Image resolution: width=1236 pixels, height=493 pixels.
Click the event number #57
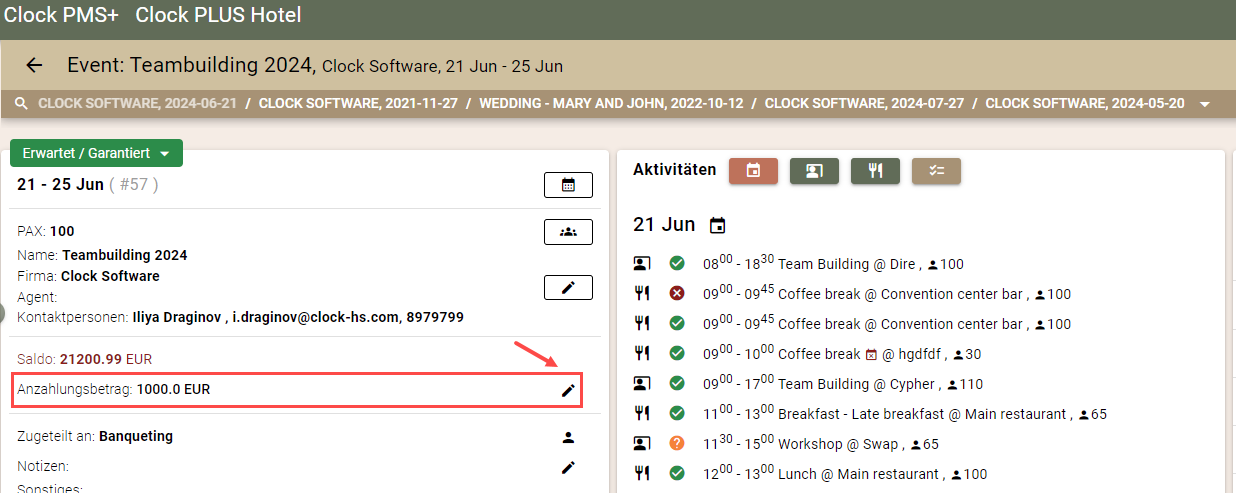point(135,185)
